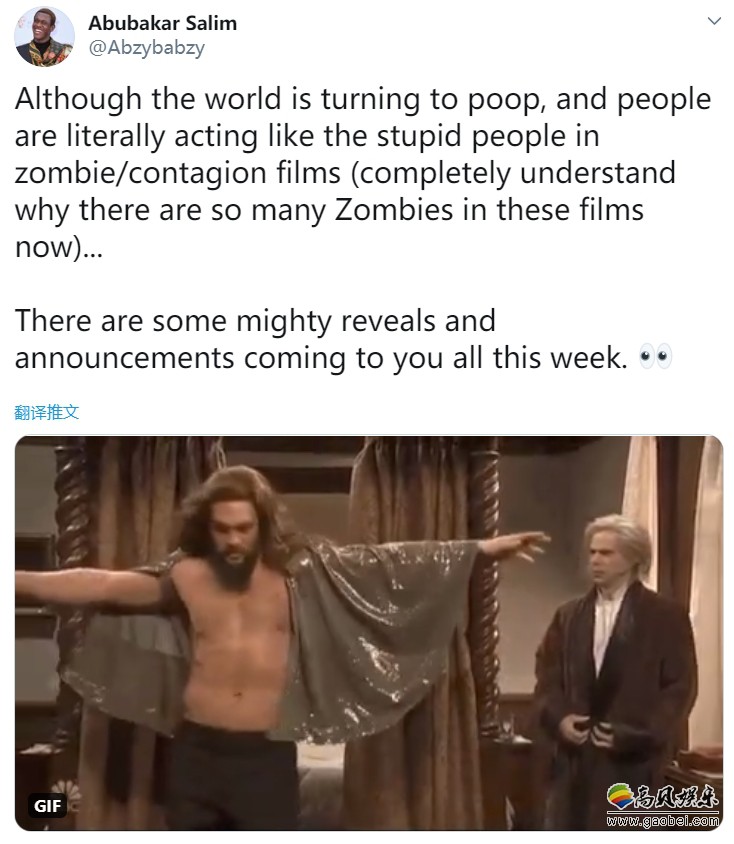Click the line 'There are some mighty reveals'
Screen dimensions: 734x844
pyautogui.click(x=255, y=321)
